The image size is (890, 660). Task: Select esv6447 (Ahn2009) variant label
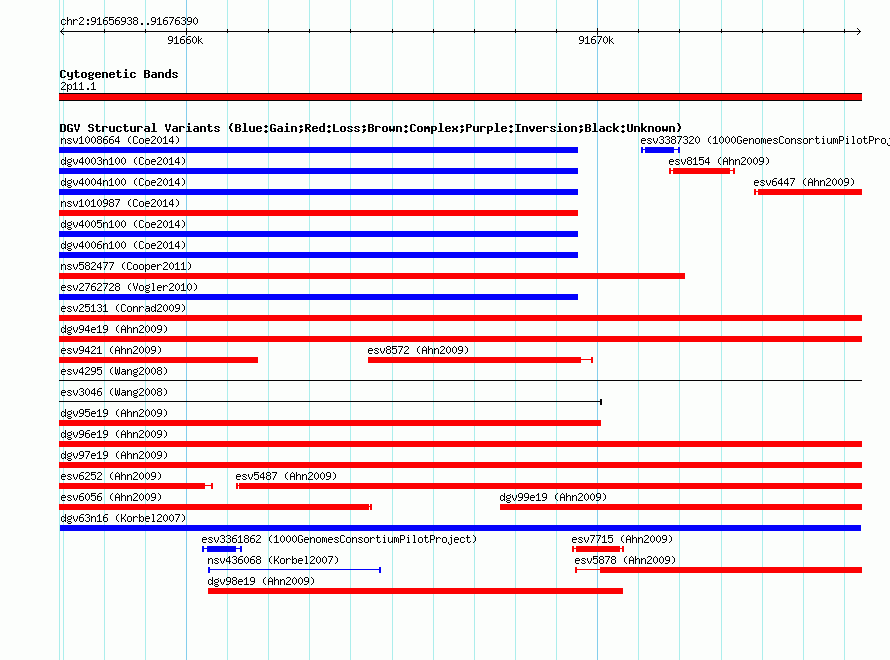click(804, 182)
